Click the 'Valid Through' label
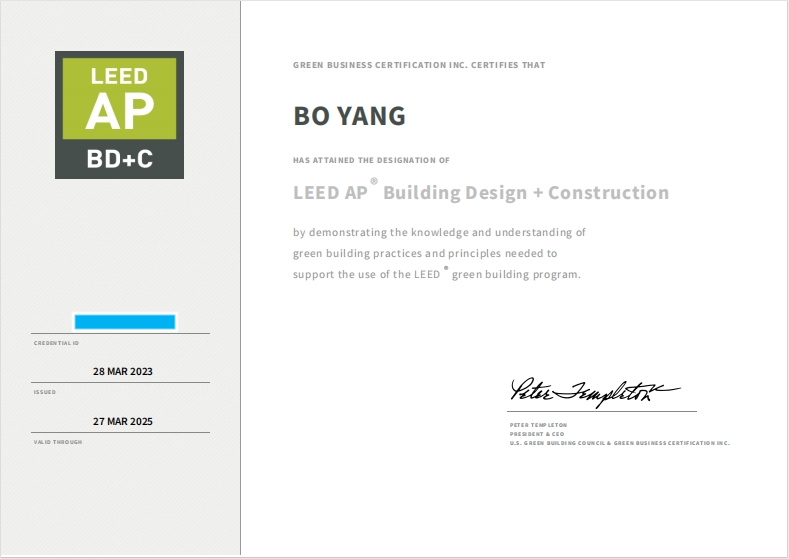The height and width of the screenshot is (559, 789). coord(58,442)
